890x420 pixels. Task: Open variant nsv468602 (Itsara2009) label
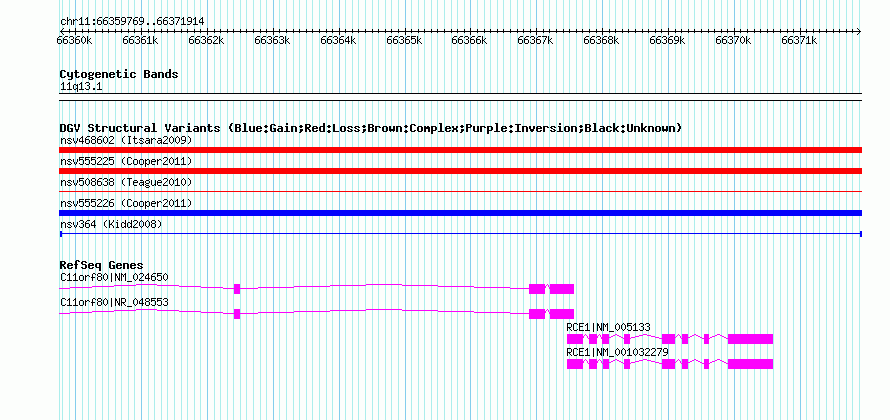tap(126, 140)
